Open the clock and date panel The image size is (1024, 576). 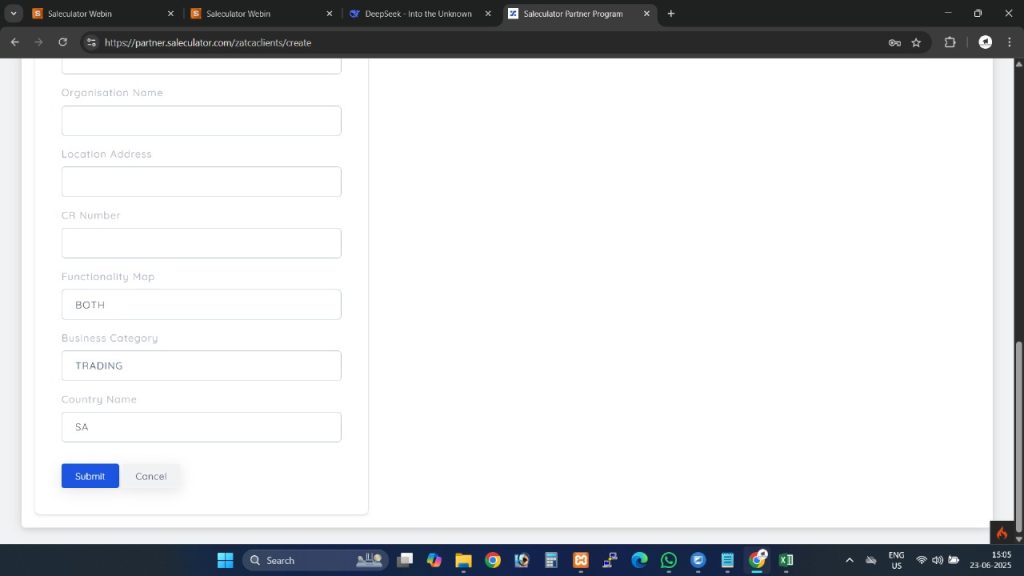991,560
